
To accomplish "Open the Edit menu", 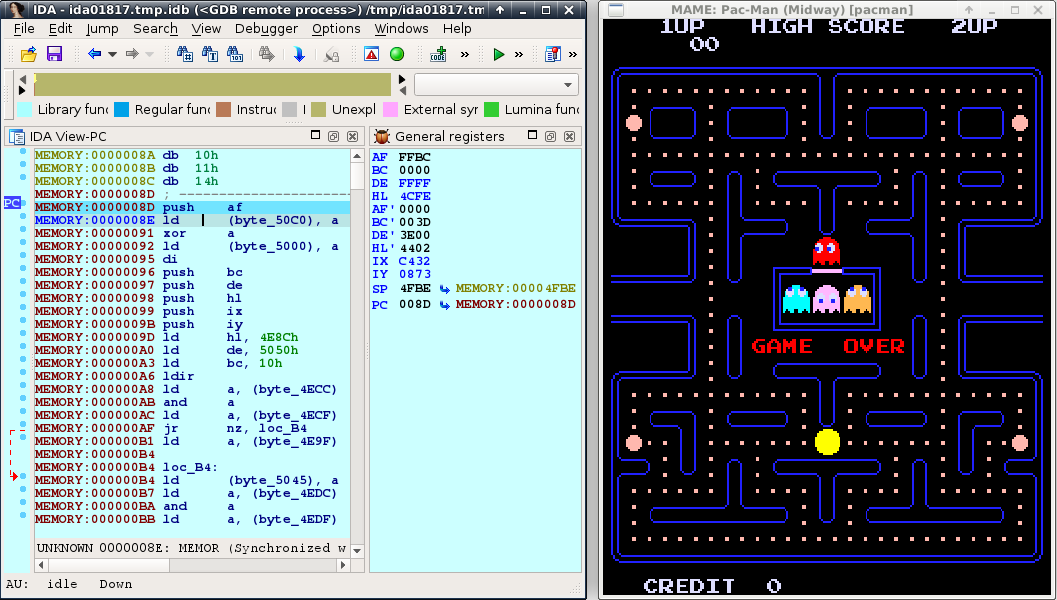I will coord(60,29).
